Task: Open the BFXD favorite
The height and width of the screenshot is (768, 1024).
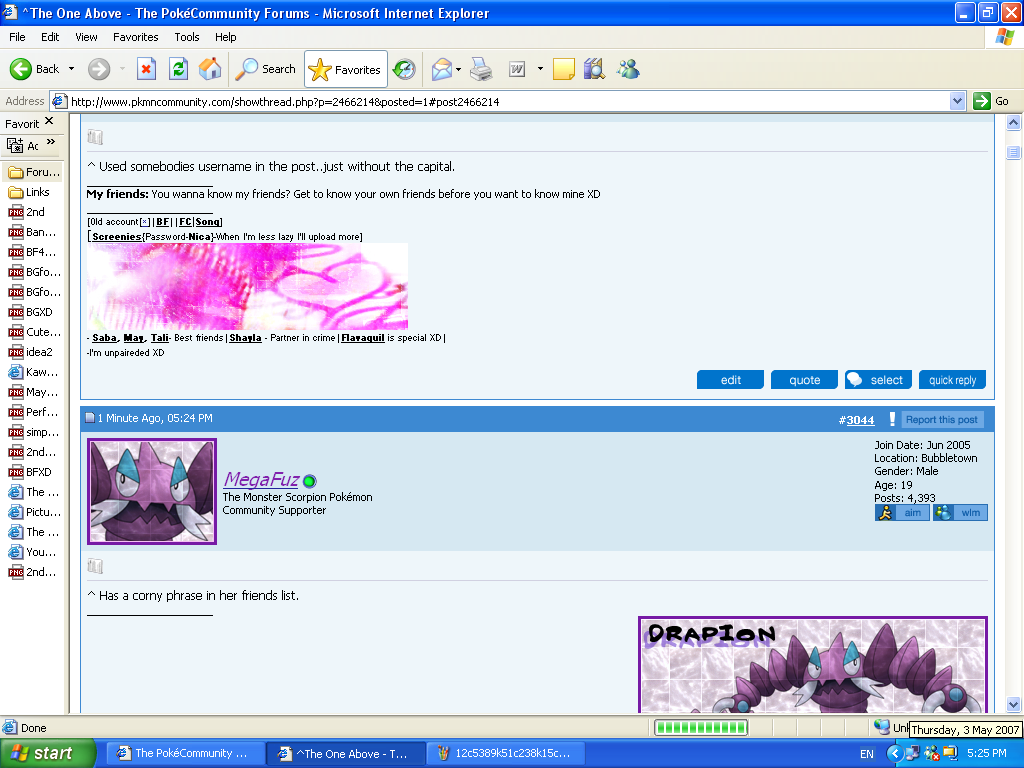Action: coord(29,472)
